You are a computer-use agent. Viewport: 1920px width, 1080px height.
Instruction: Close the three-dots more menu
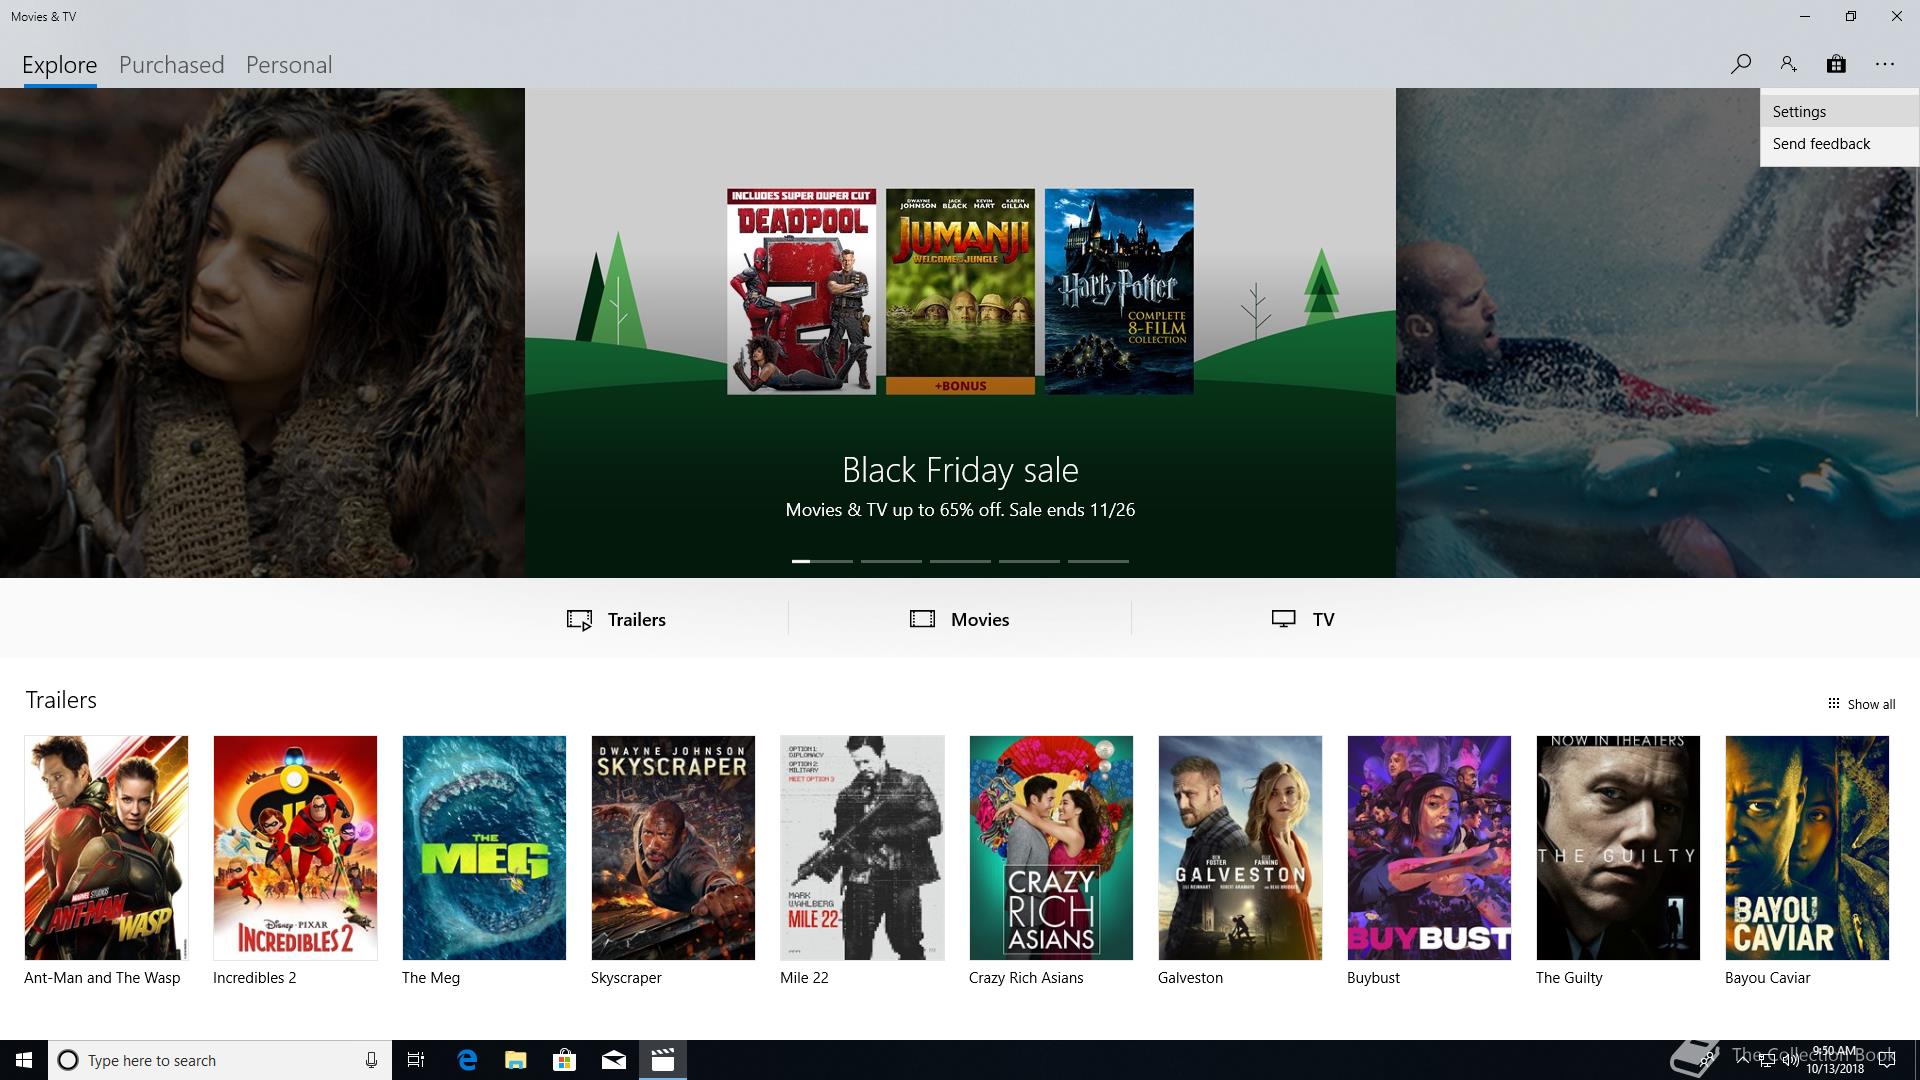1885,64
